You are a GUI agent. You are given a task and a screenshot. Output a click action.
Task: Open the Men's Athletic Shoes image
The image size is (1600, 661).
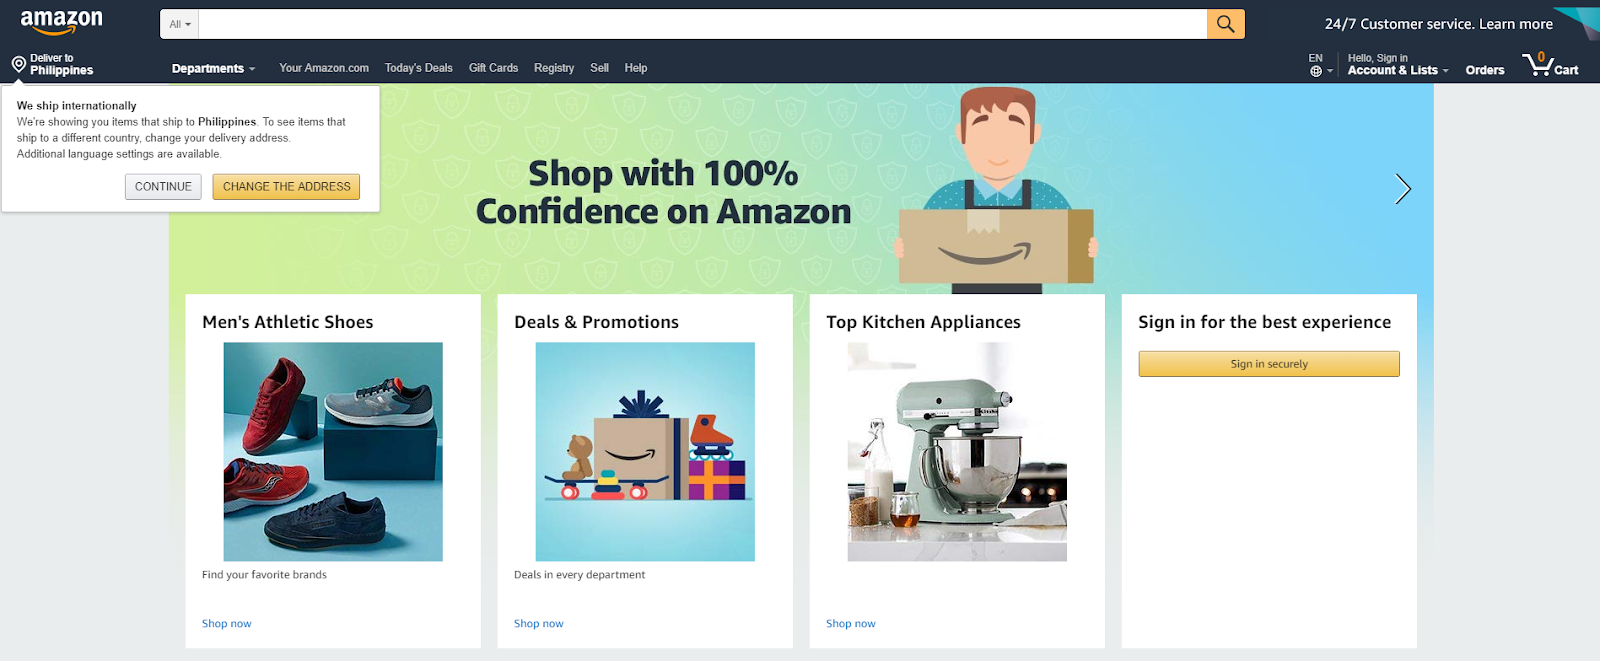(333, 451)
